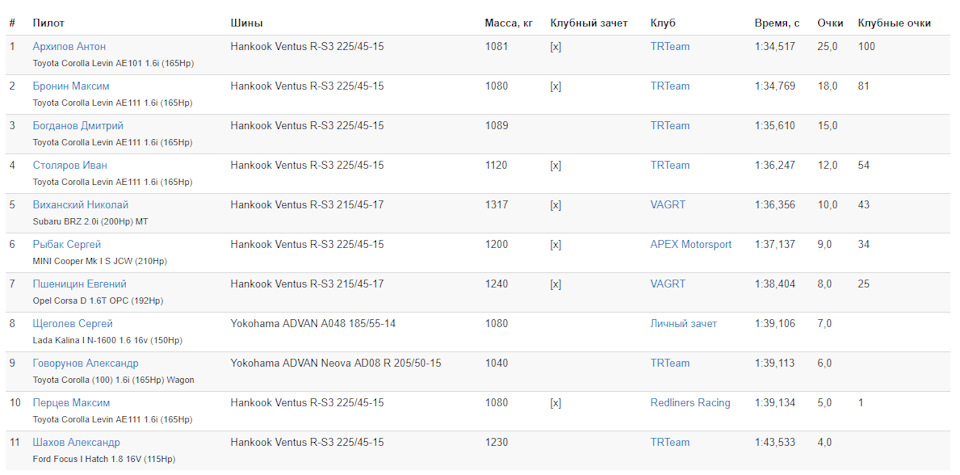
Task: Click the Клубные очки column header
Action: click(x=894, y=23)
